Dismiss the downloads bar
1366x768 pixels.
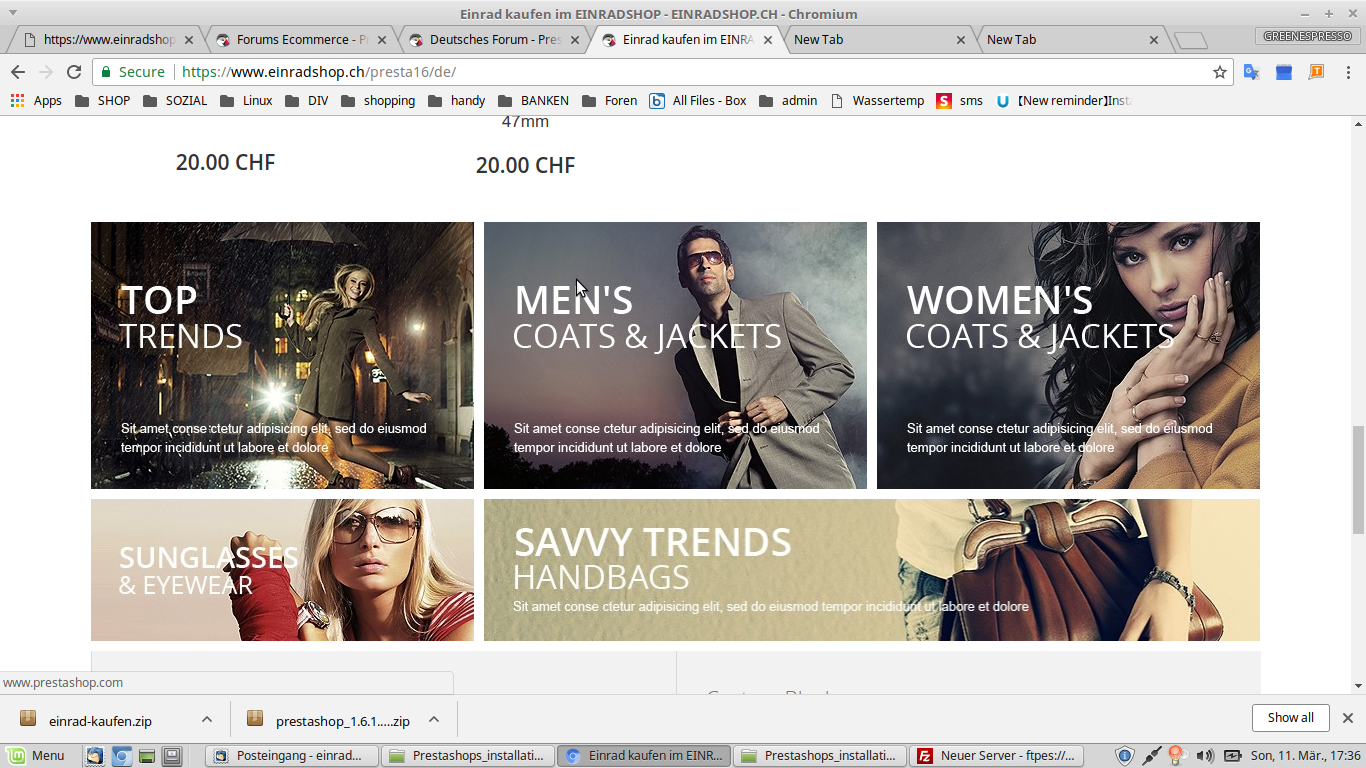point(1347,718)
